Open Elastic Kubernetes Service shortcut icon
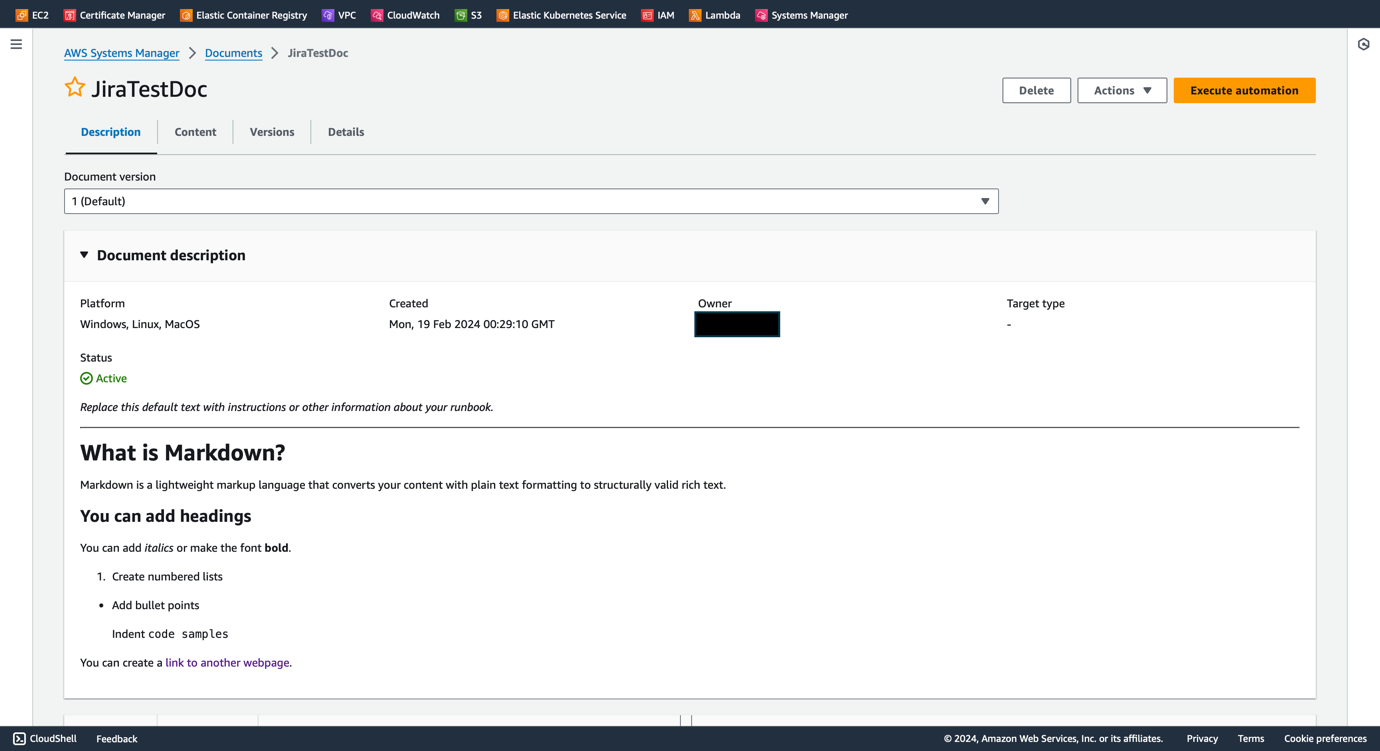The image size is (1380, 751). pyautogui.click(x=503, y=15)
